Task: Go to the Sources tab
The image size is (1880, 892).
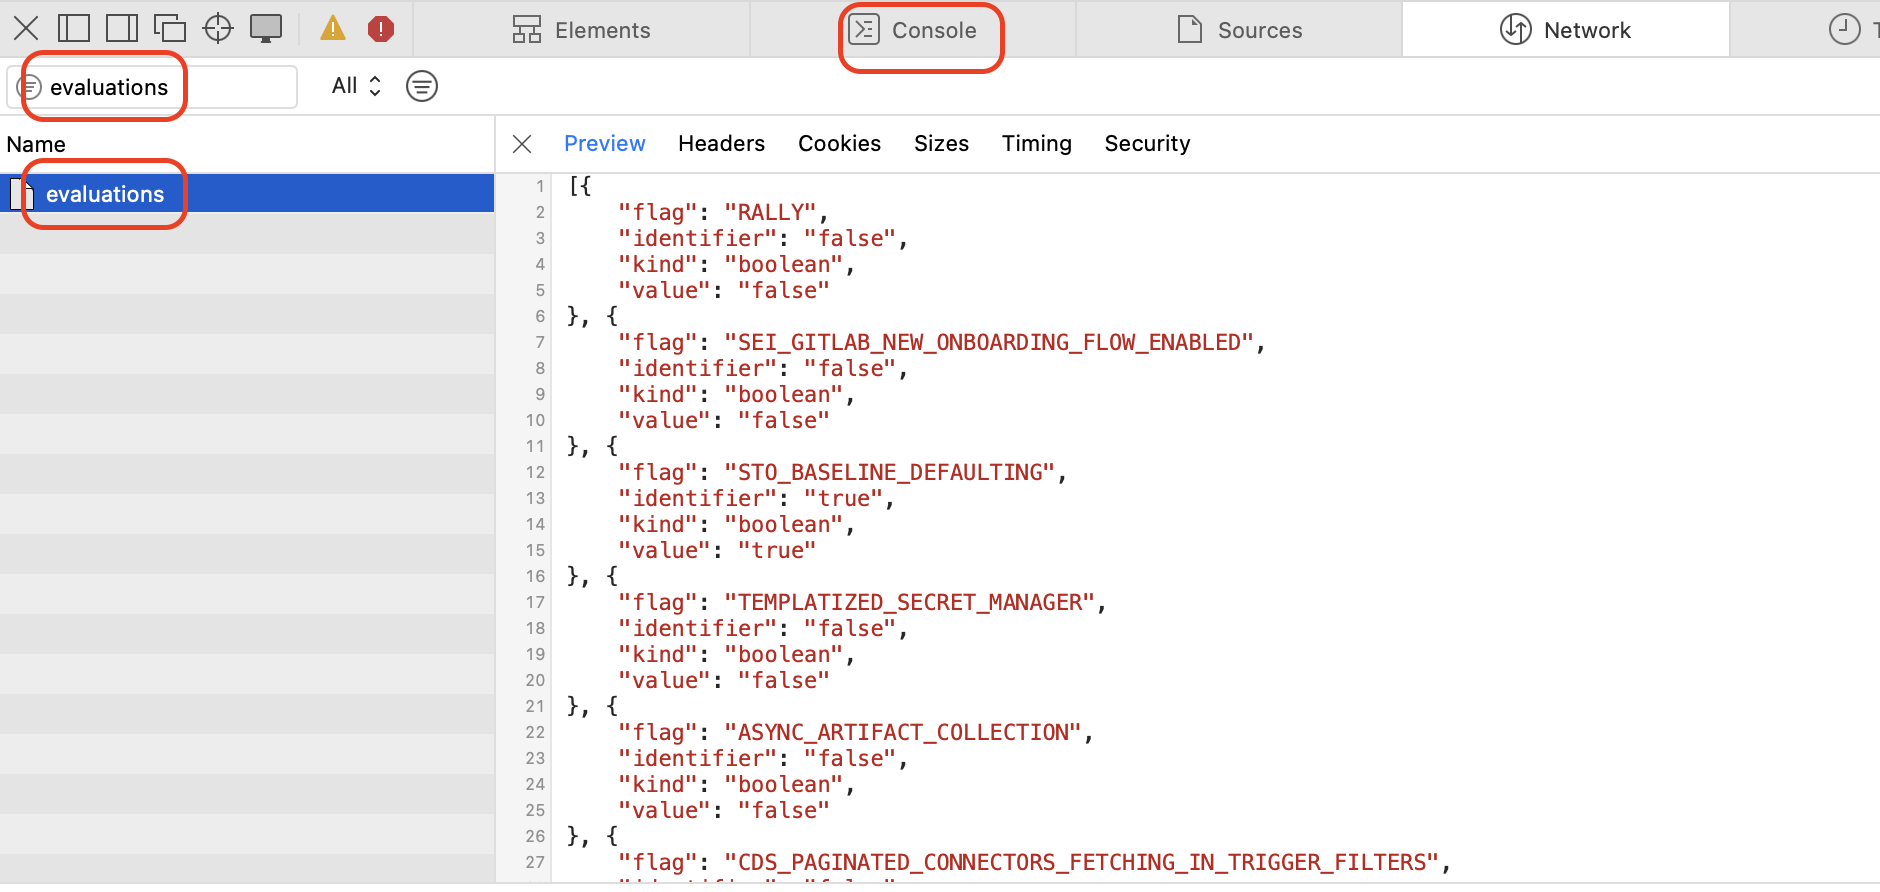Action: [x=1240, y=30]
